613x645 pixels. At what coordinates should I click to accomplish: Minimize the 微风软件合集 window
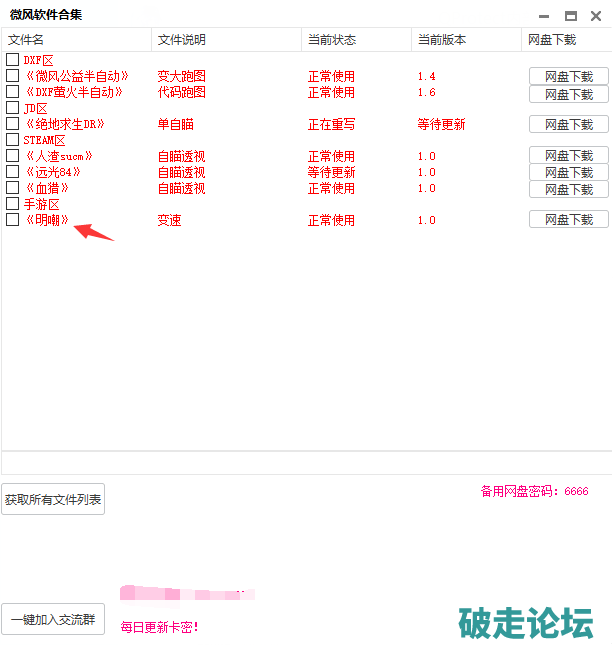point(544,15)
